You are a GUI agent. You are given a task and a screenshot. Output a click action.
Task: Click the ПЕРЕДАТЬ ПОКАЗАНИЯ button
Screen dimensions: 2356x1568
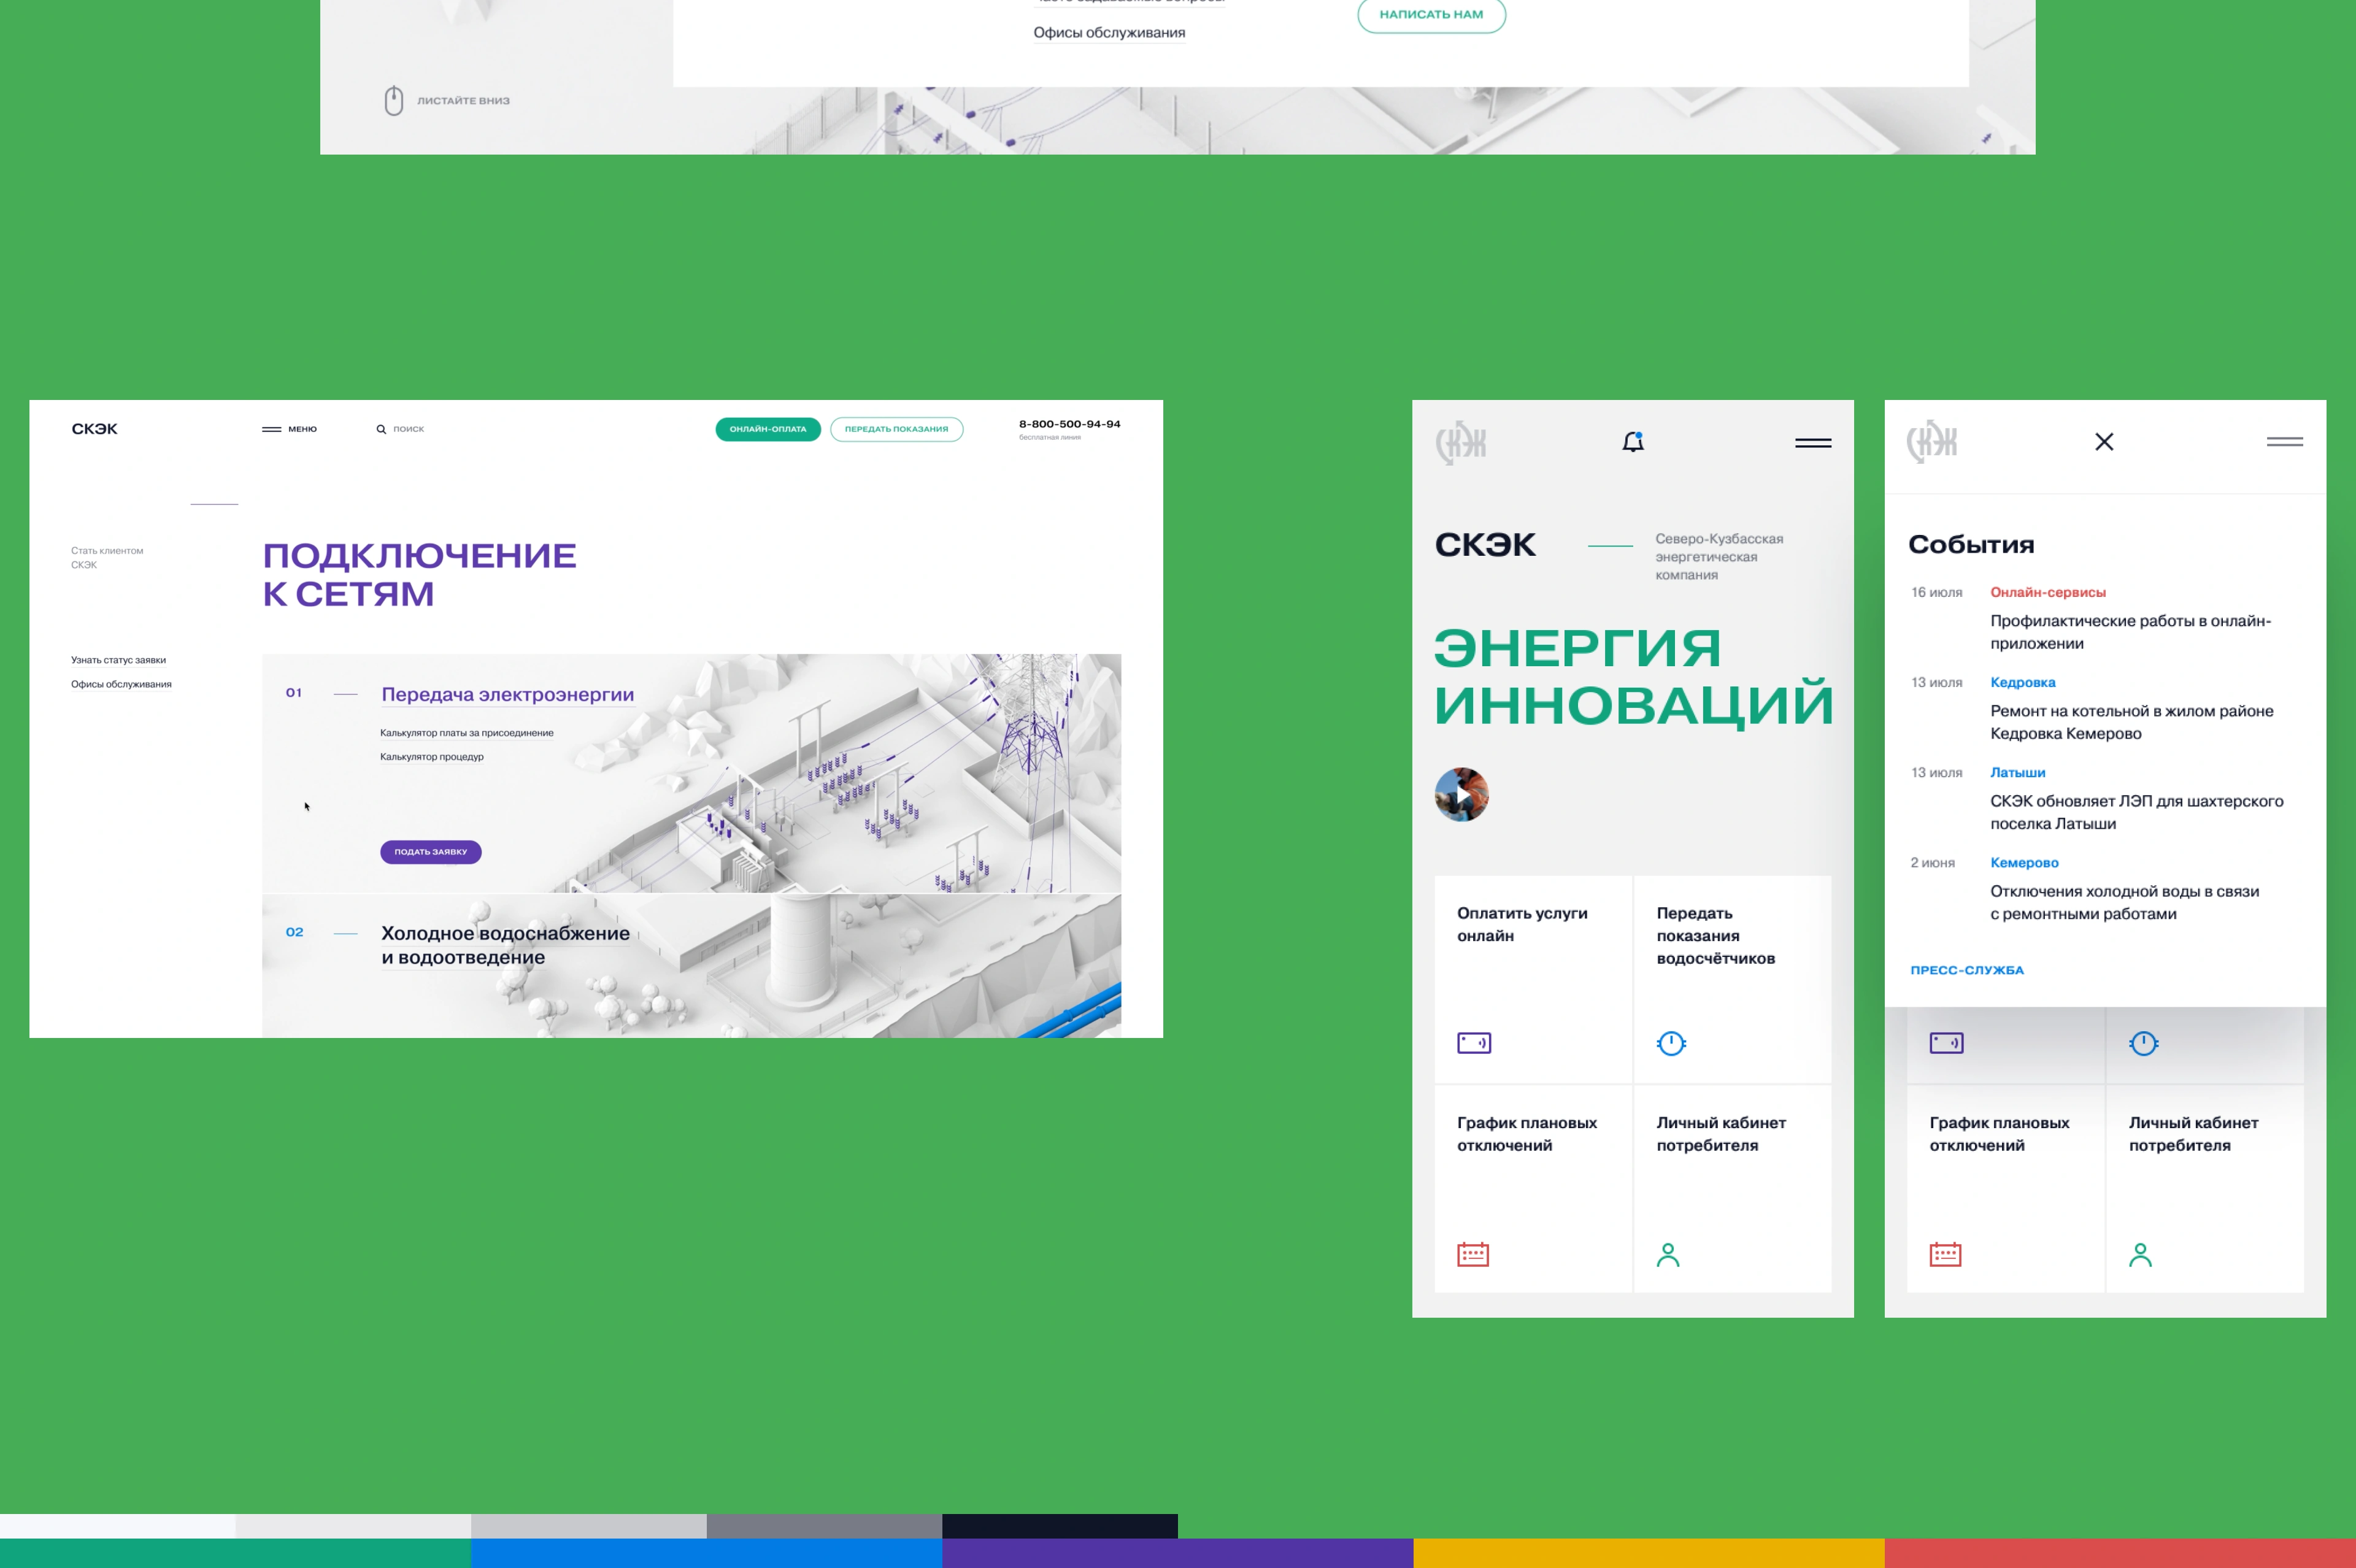pyautogui.click(x=896, y=429)
